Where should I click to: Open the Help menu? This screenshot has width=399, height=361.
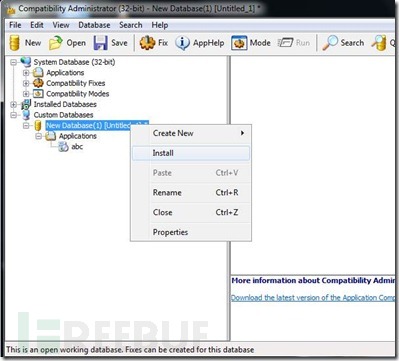pos(160,25)
